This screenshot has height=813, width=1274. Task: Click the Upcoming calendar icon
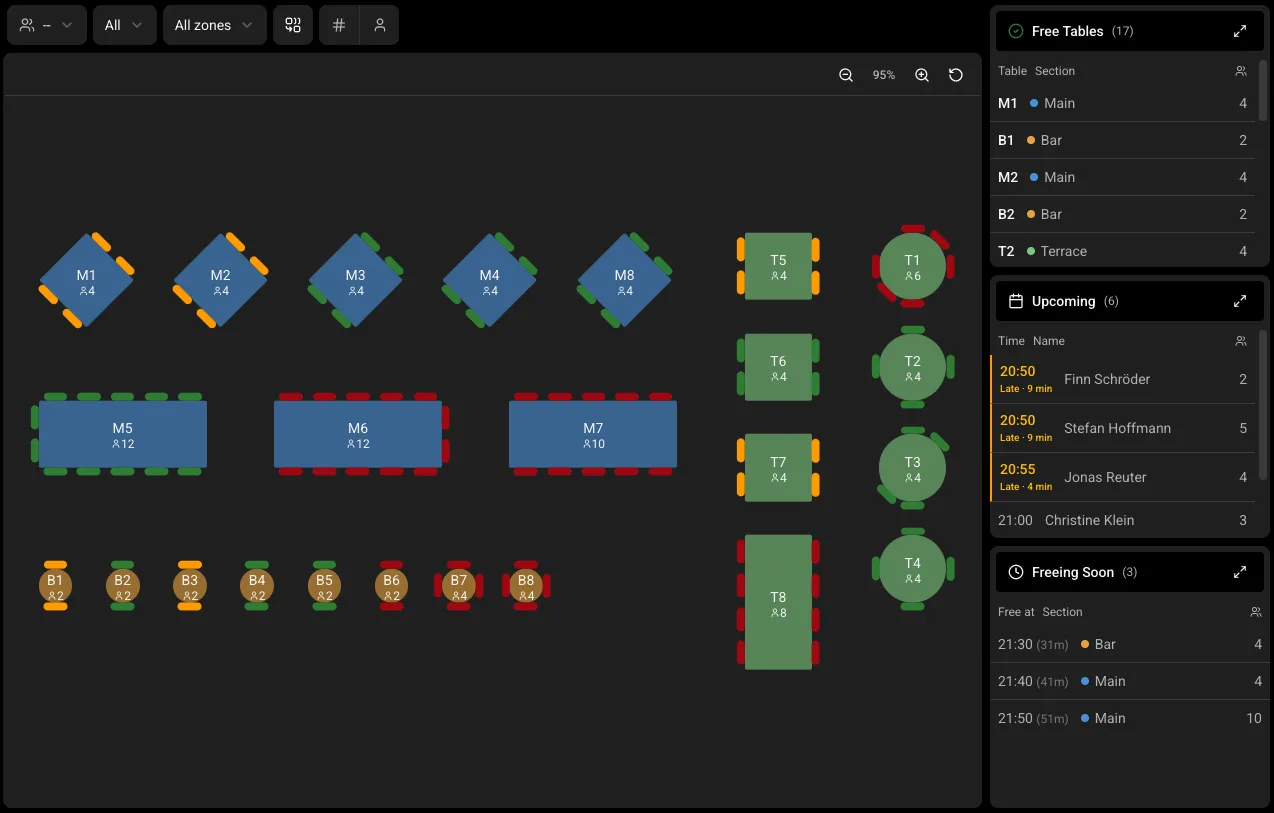1016,301
